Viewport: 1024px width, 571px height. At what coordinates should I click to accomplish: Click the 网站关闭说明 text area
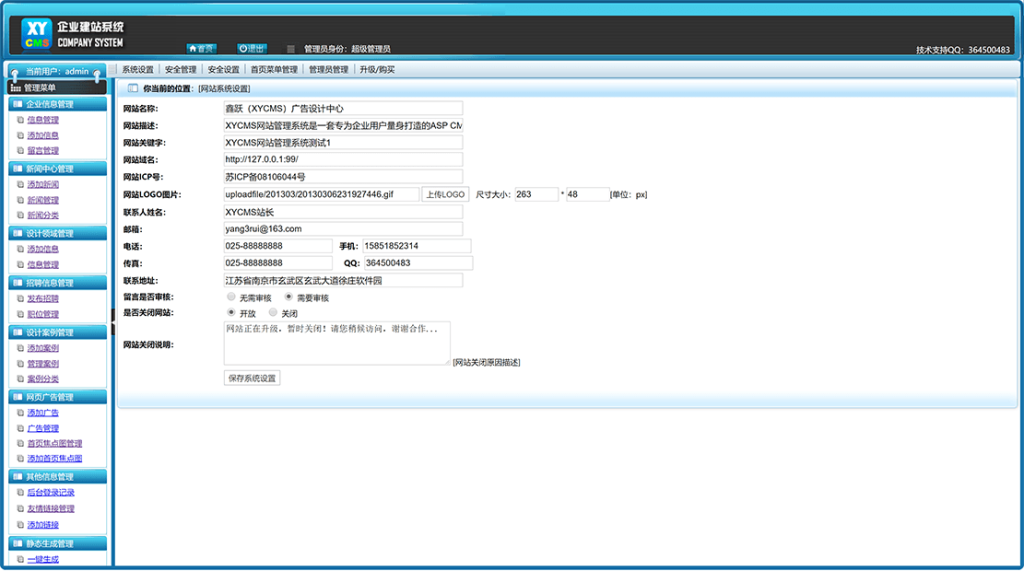point(337,343)
